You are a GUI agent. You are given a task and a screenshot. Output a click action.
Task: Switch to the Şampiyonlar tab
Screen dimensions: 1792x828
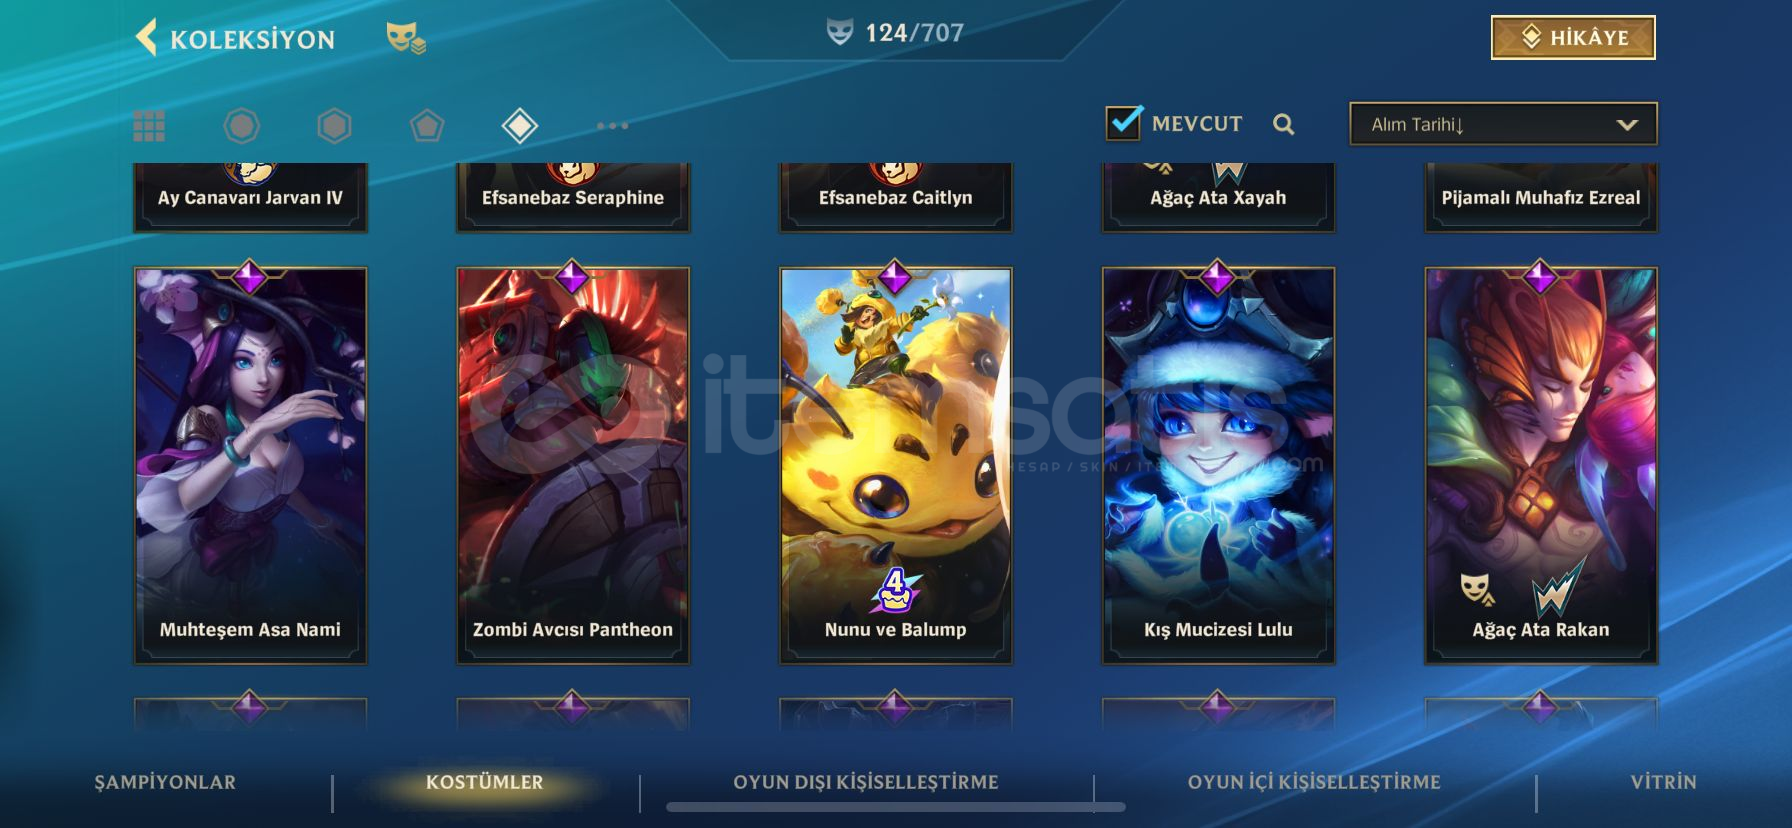pyautogui.click(x=165, y=782)
